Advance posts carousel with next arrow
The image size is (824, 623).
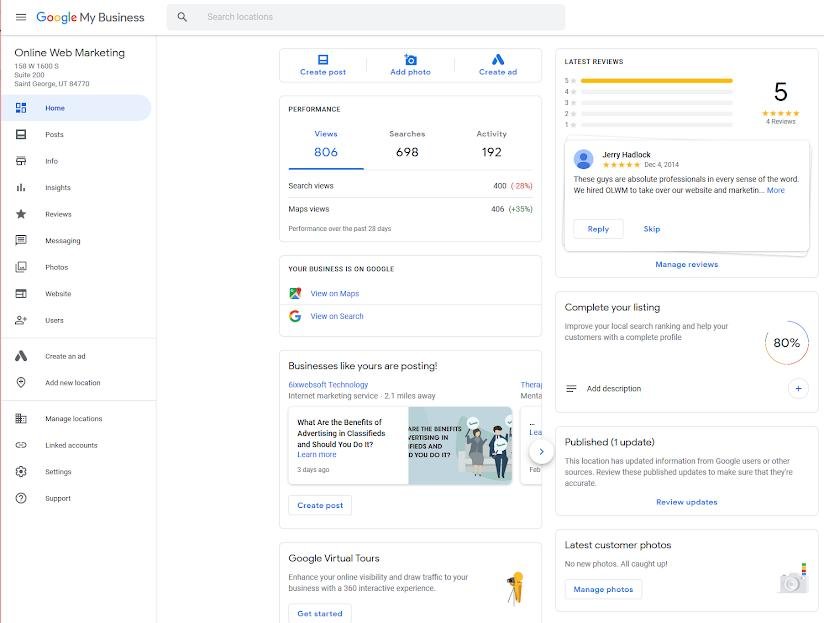(541, 452)
